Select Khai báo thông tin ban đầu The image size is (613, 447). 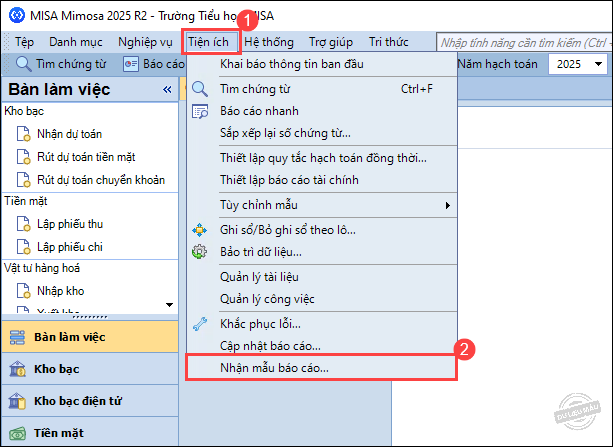pyautogui.click(x=322, y=64)
